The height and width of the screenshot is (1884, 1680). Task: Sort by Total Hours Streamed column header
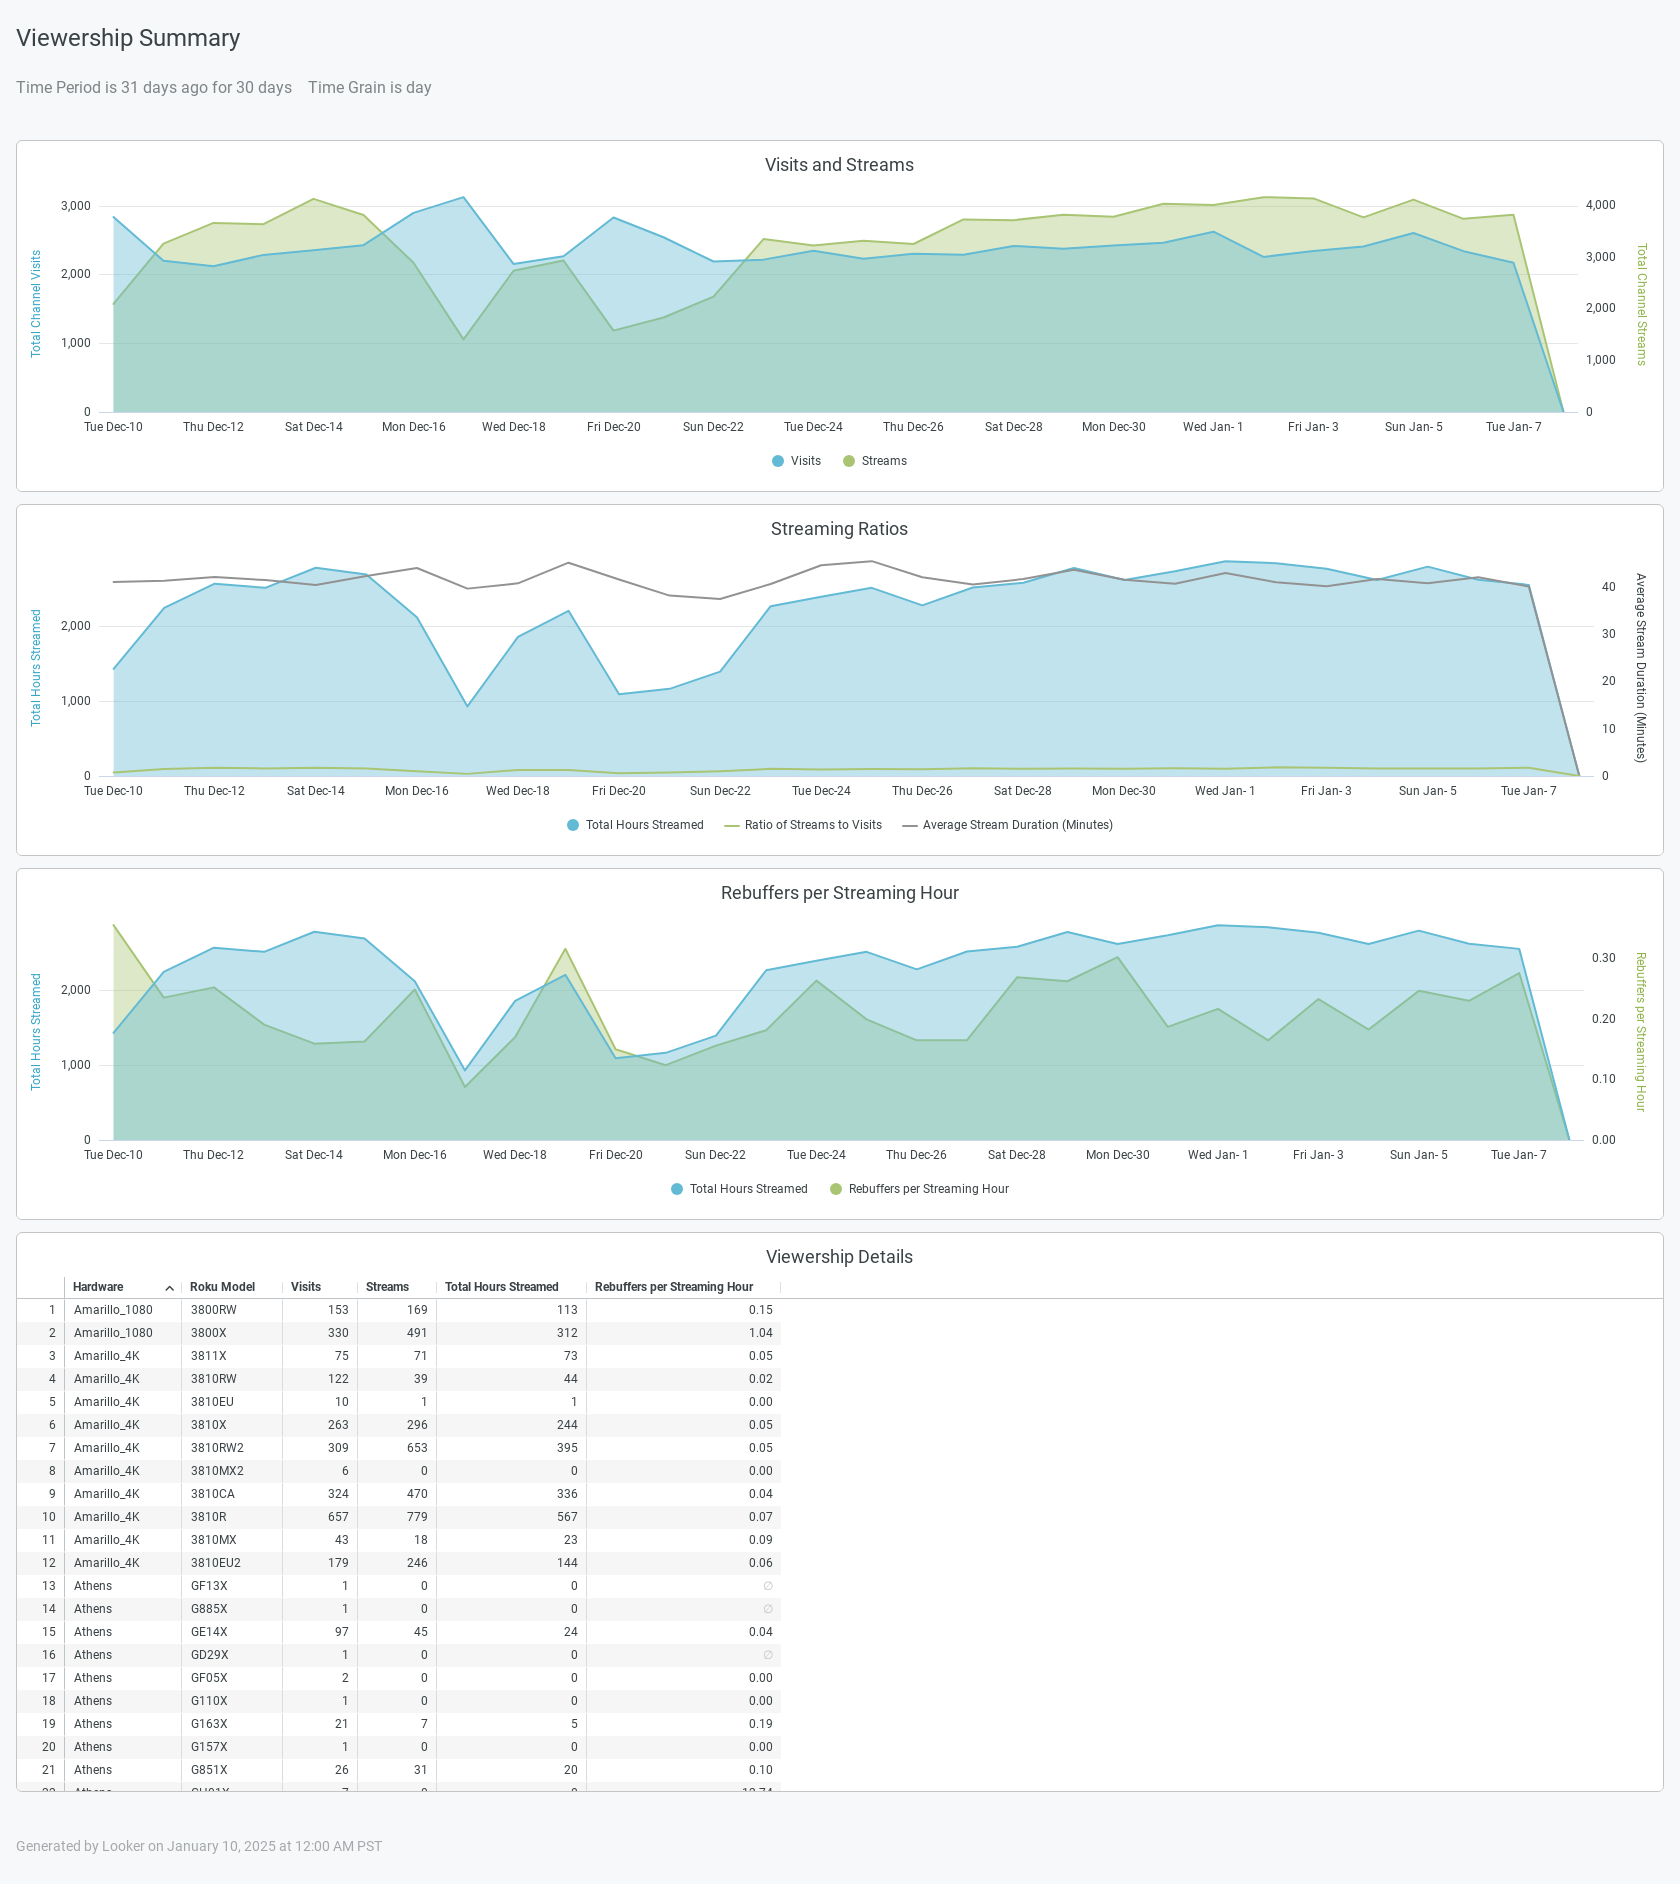coord(501,1287)
